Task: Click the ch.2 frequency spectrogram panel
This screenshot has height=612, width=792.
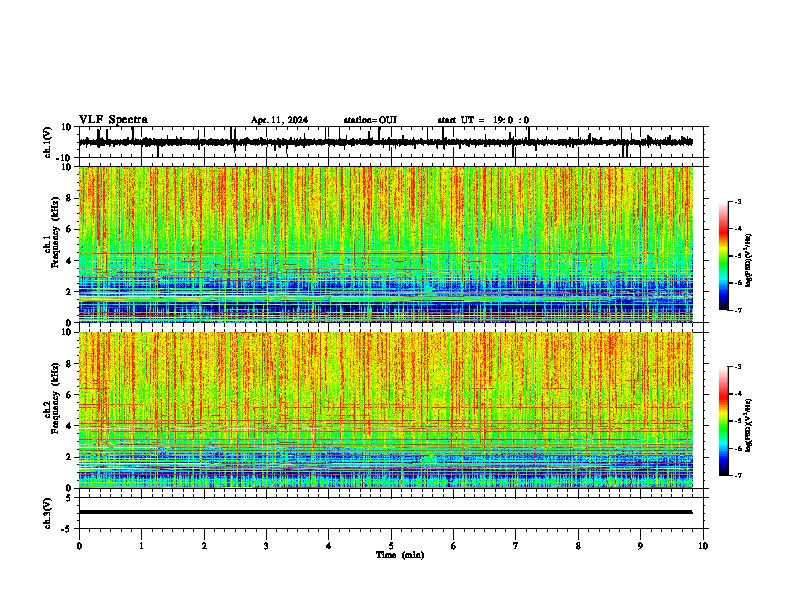Action: (x=385, y=410)
